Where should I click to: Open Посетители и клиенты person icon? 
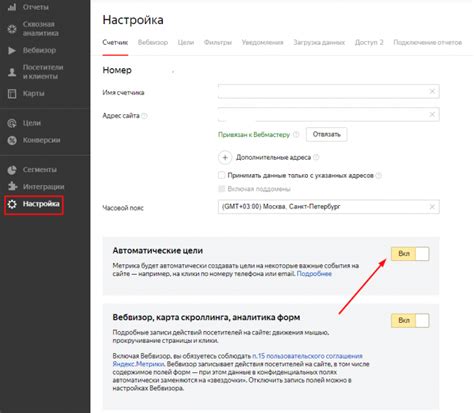(x=12, y=72)
